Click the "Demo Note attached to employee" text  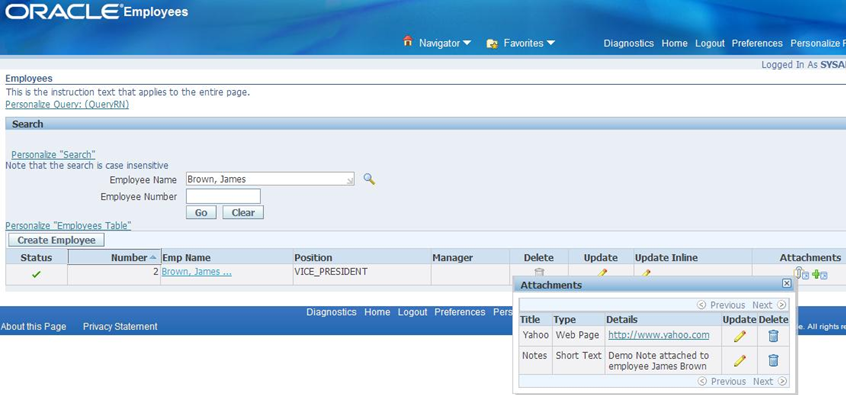point(659,361)
